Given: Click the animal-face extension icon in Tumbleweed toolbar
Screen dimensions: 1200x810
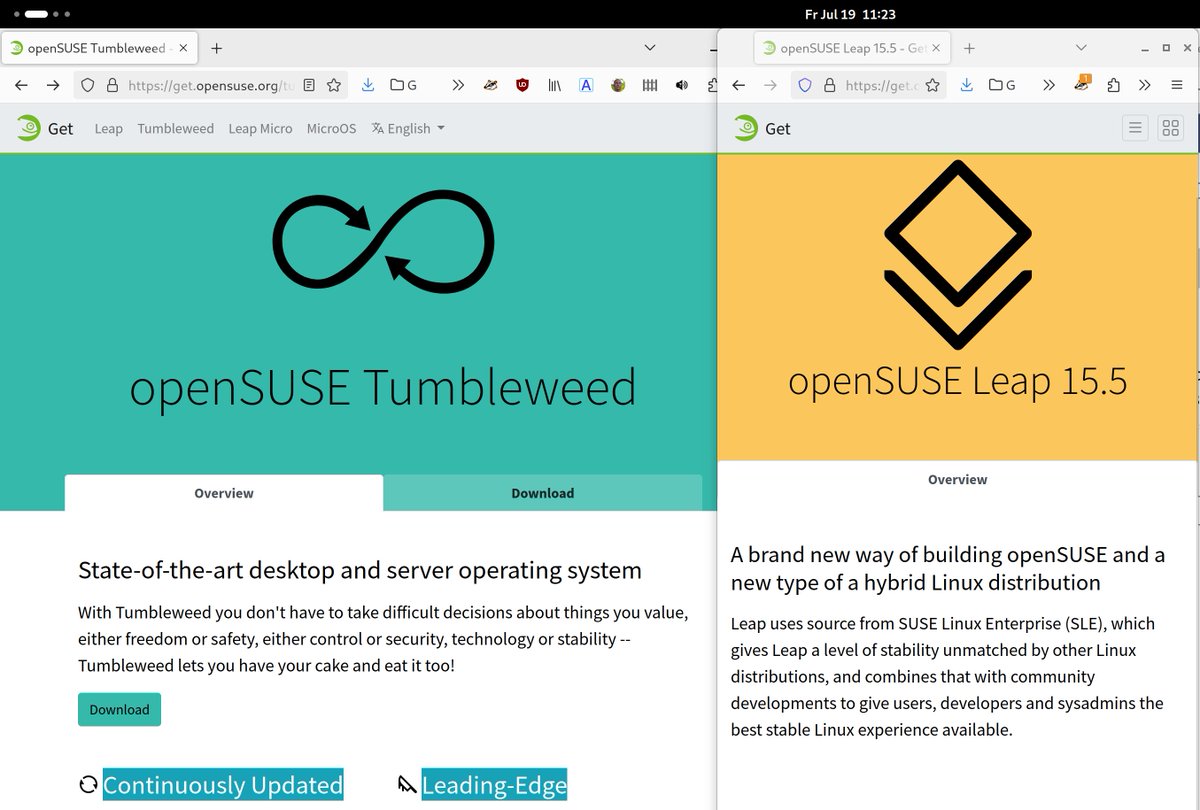Looking at the screenshot, I should tap(490, 85).
